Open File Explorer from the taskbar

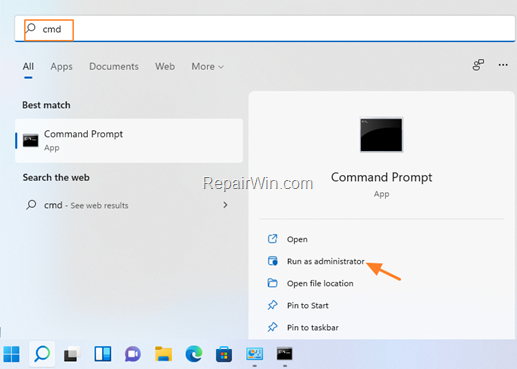(163, 354)
